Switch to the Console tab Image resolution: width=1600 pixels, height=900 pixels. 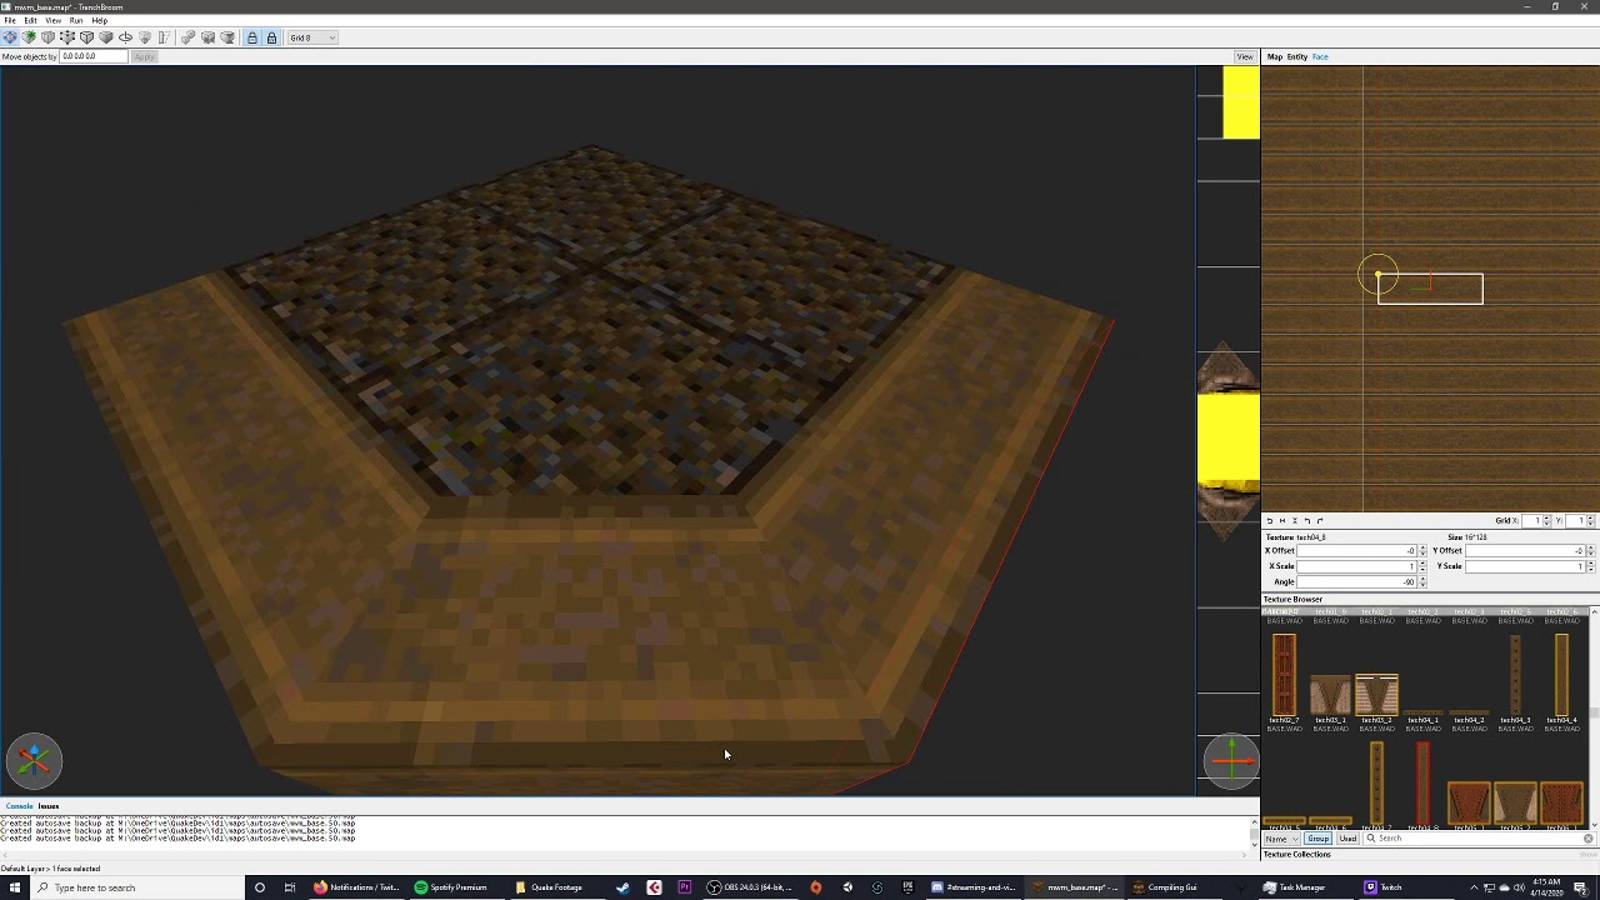[19, 806]
